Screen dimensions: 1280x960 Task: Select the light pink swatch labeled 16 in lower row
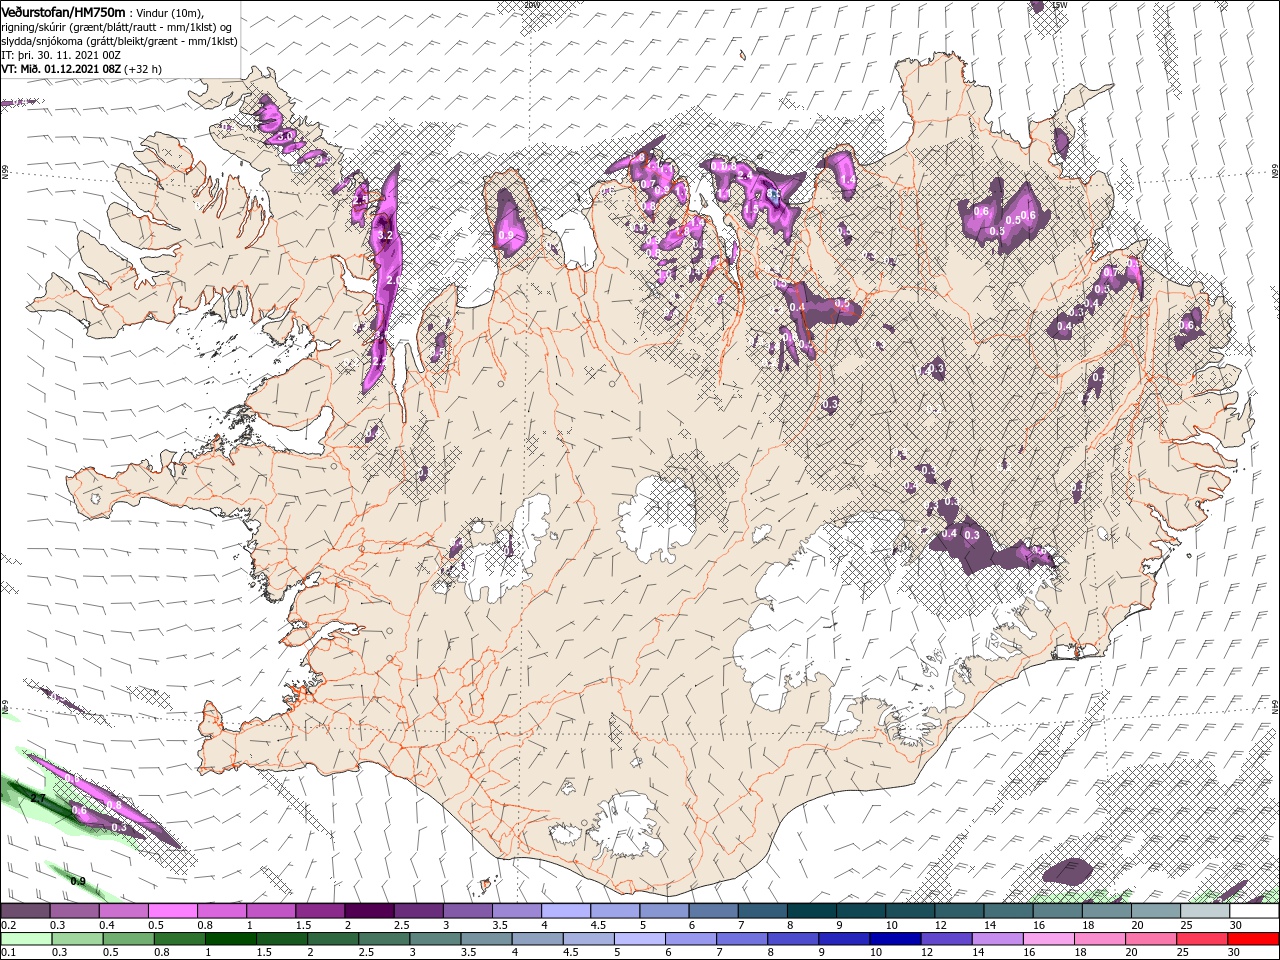click(x=1049, y=939)
